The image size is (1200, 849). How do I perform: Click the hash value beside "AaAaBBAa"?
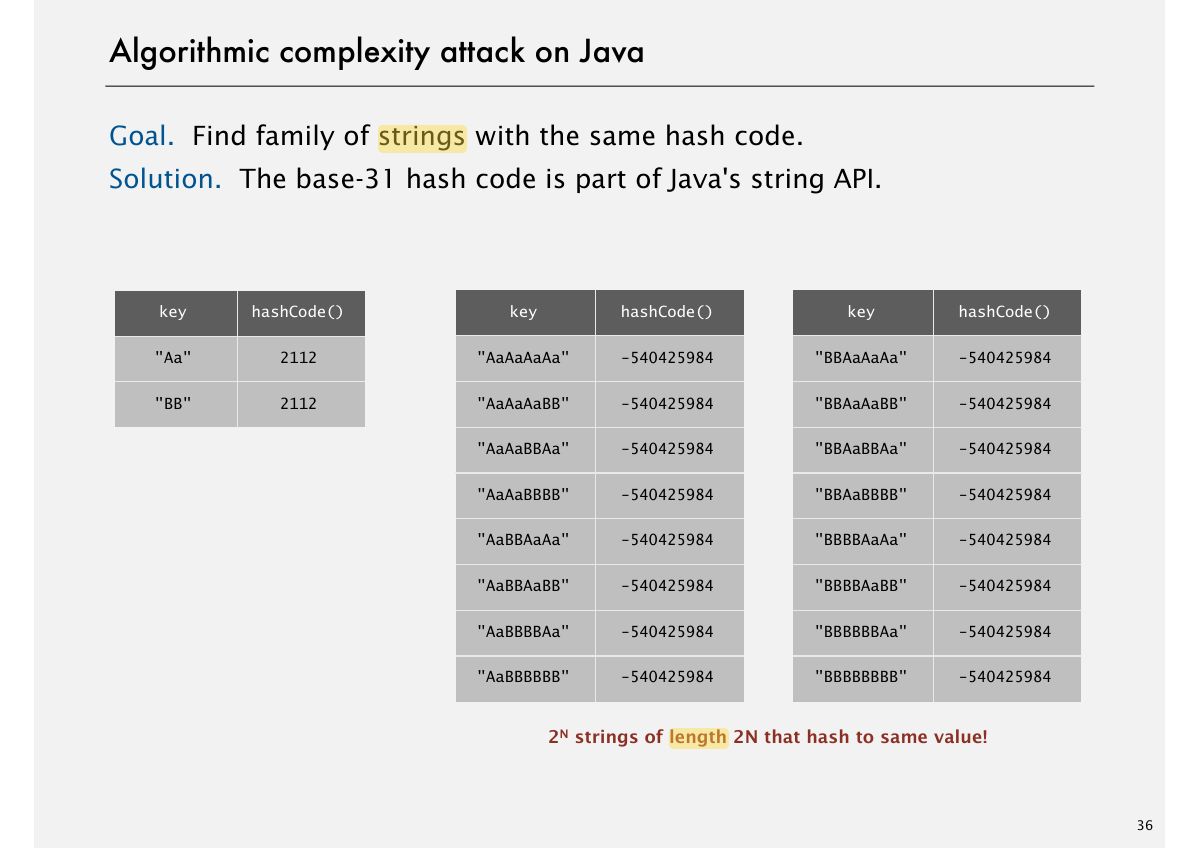click(x=670, y=449)
